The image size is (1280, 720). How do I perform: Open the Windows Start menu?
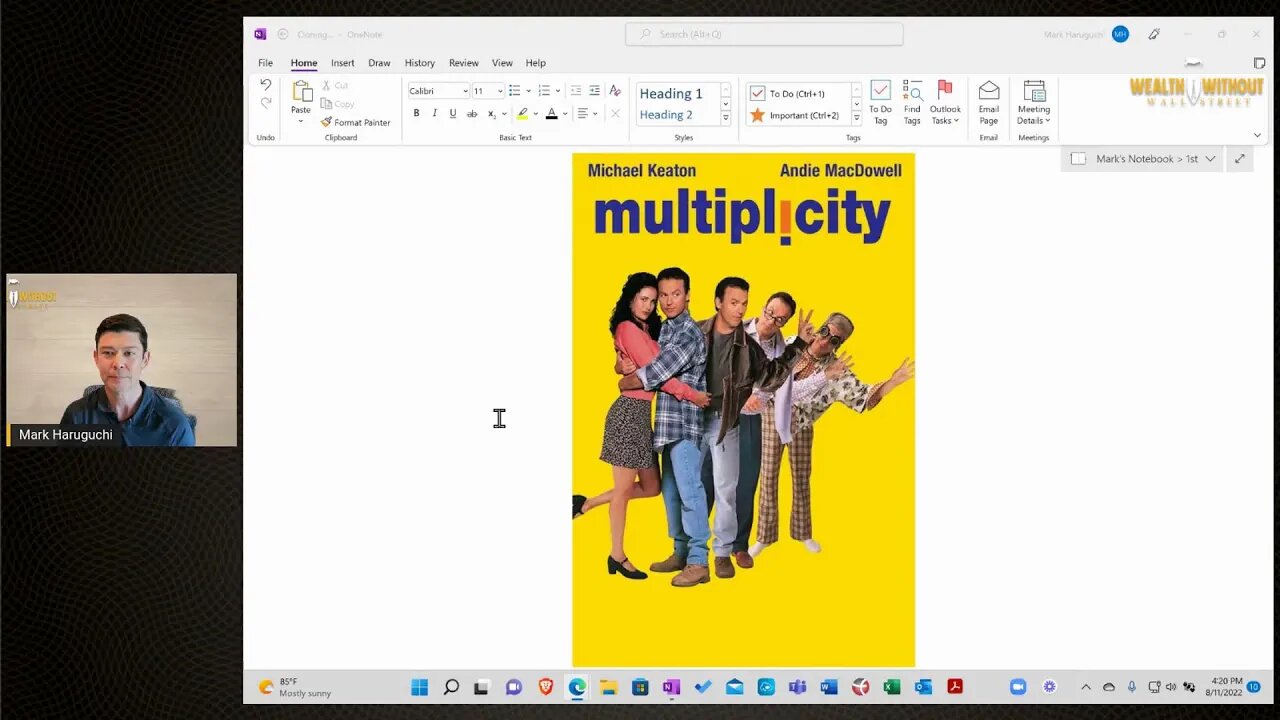click(x=419, y=687)
